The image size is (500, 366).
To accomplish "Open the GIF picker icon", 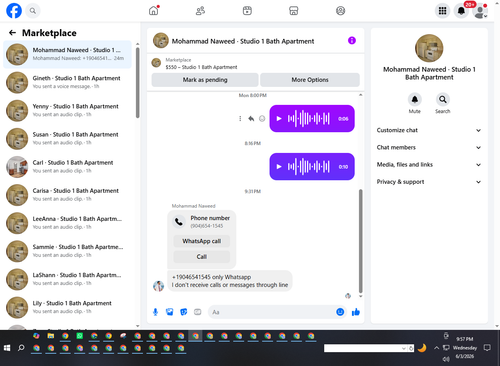I will pyautogui.click(x=198, y=312).
